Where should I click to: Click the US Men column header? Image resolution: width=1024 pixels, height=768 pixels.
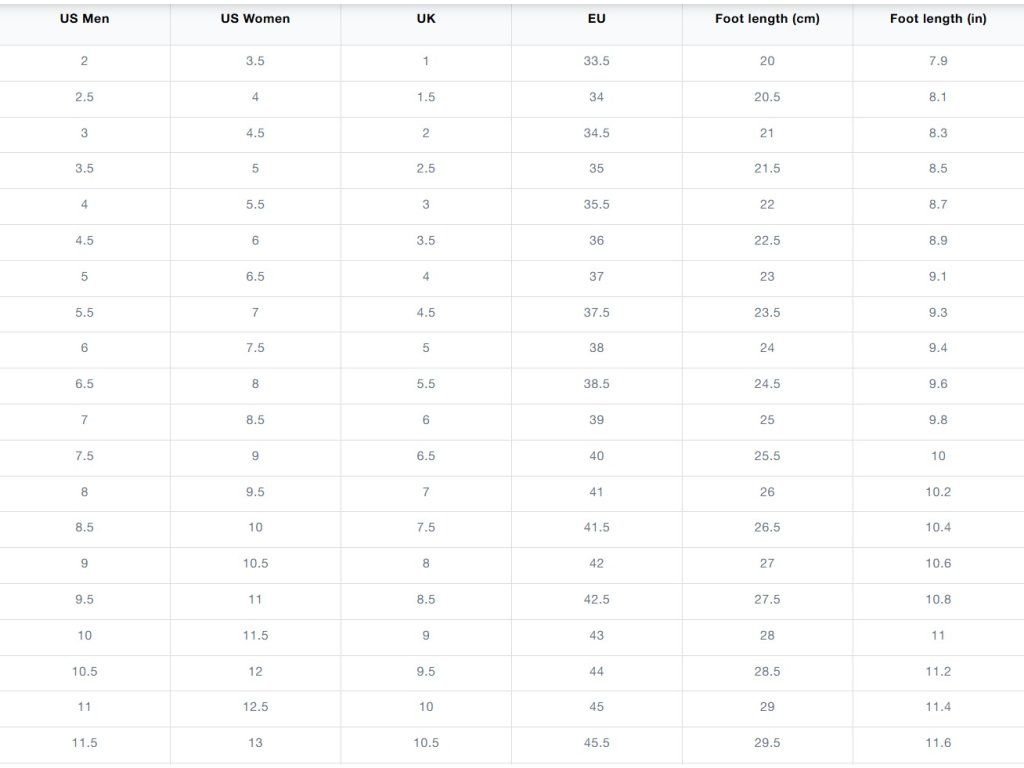pos(84,19)
